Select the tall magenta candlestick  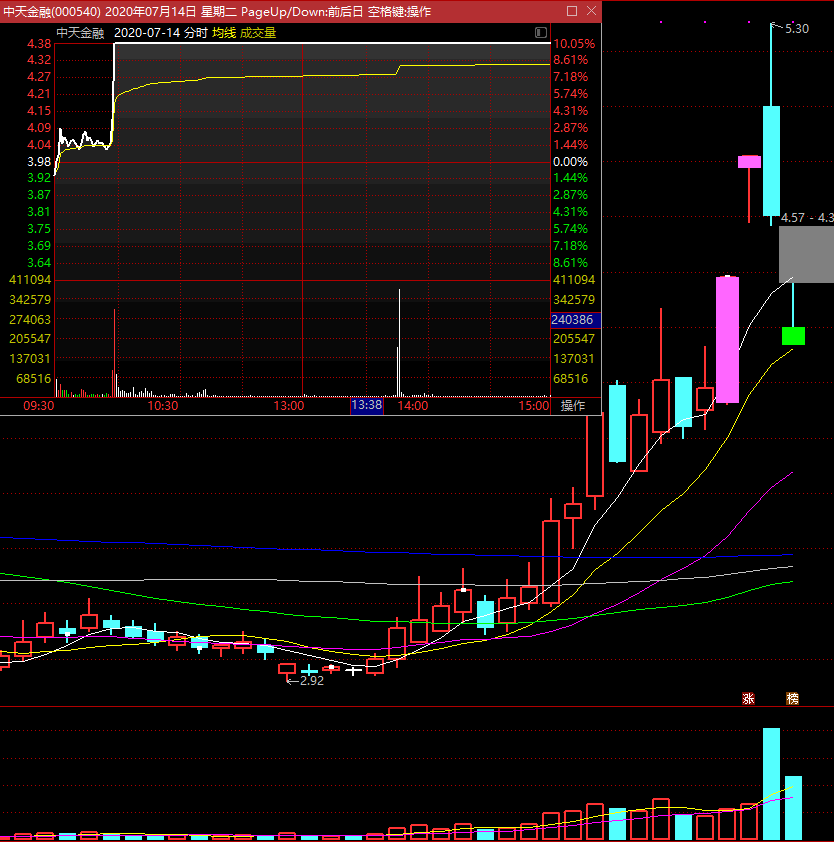727,339
